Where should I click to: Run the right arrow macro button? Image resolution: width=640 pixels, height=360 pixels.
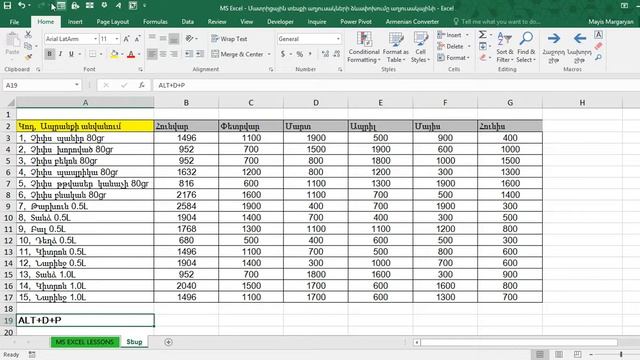coord(553,47)
